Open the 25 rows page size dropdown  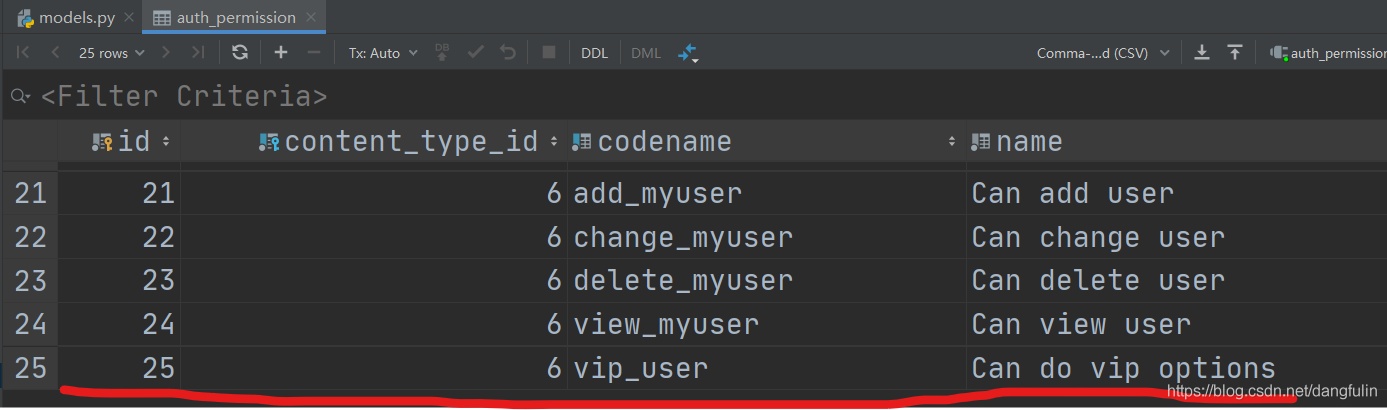(111, 53)
